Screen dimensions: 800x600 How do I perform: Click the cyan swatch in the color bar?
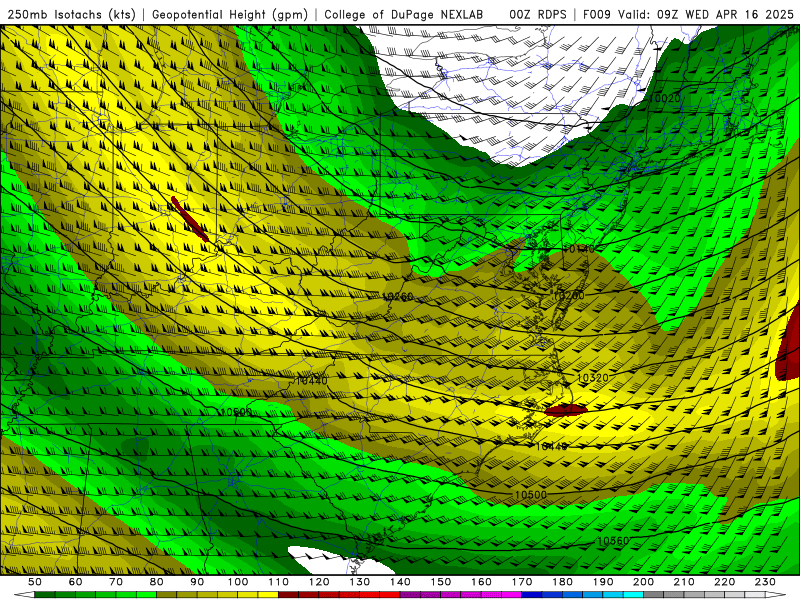633,594
